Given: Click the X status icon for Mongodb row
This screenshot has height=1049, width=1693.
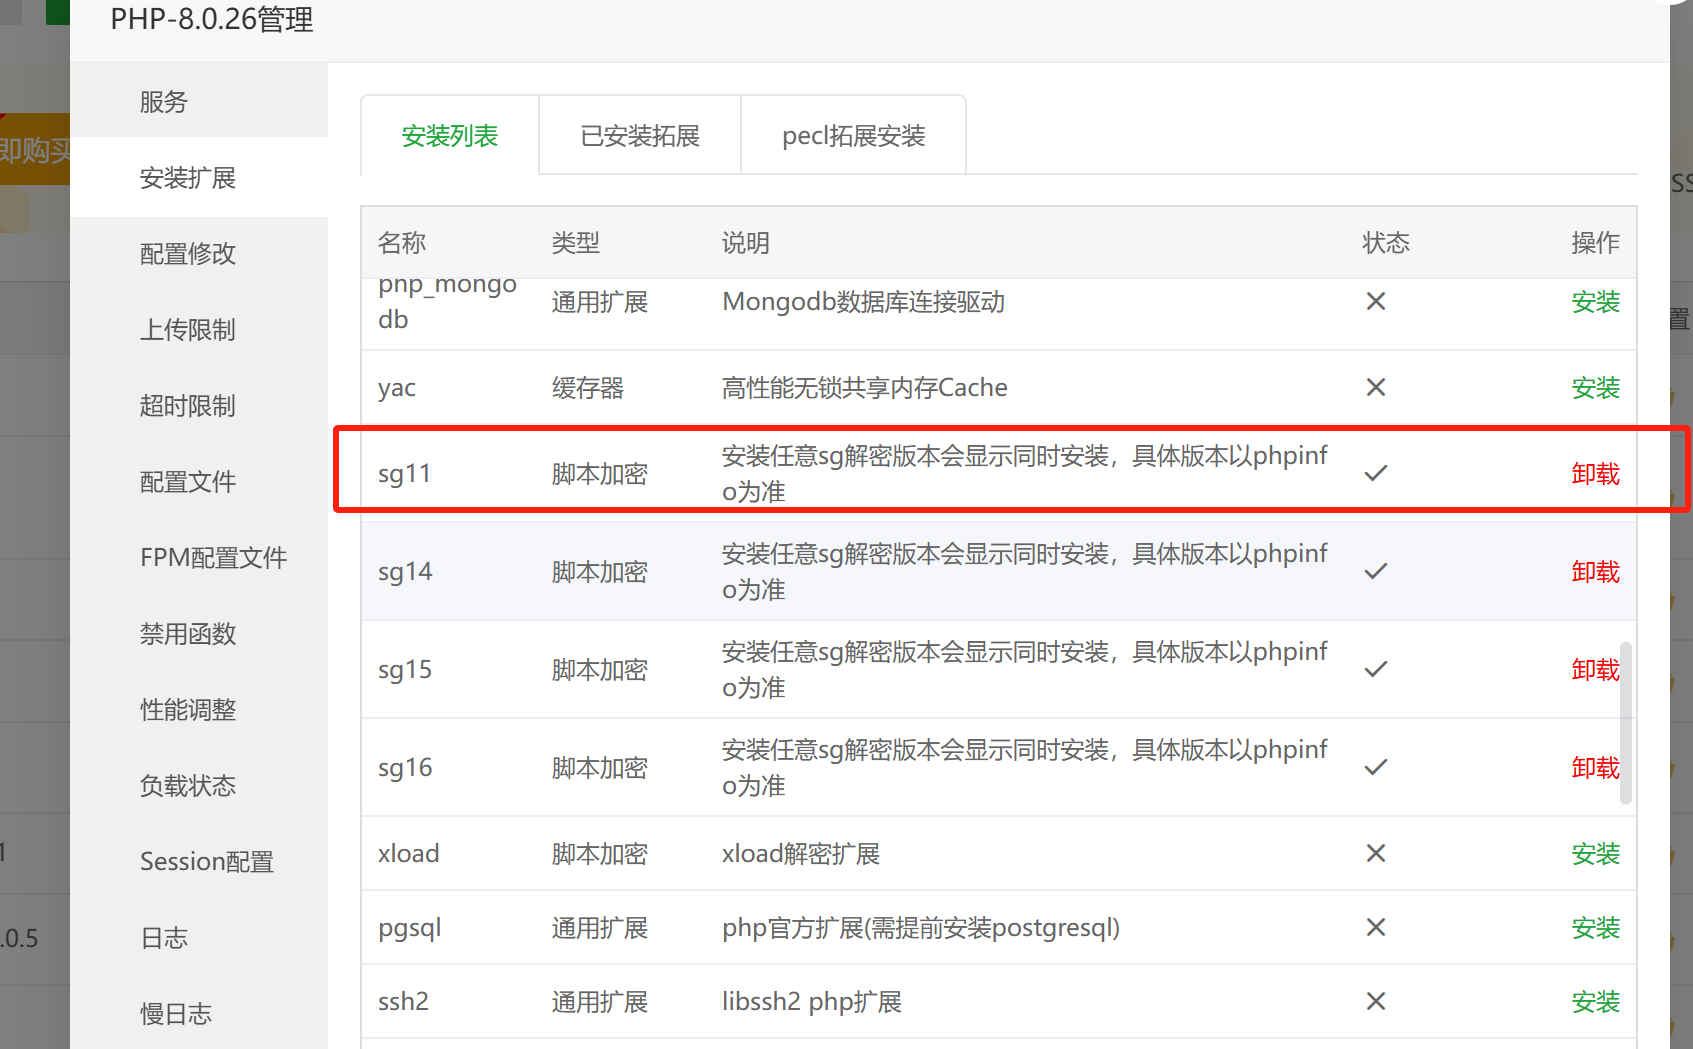Looking at the screenshot, I should pyautogui.click(x=1376, y=301).
